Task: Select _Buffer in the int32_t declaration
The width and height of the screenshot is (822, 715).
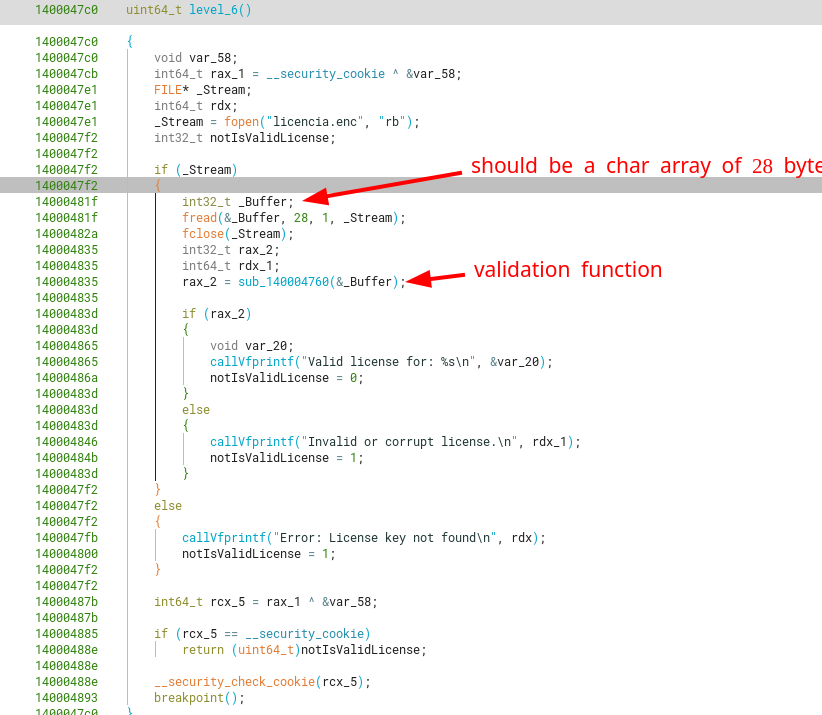Action: 266,202
